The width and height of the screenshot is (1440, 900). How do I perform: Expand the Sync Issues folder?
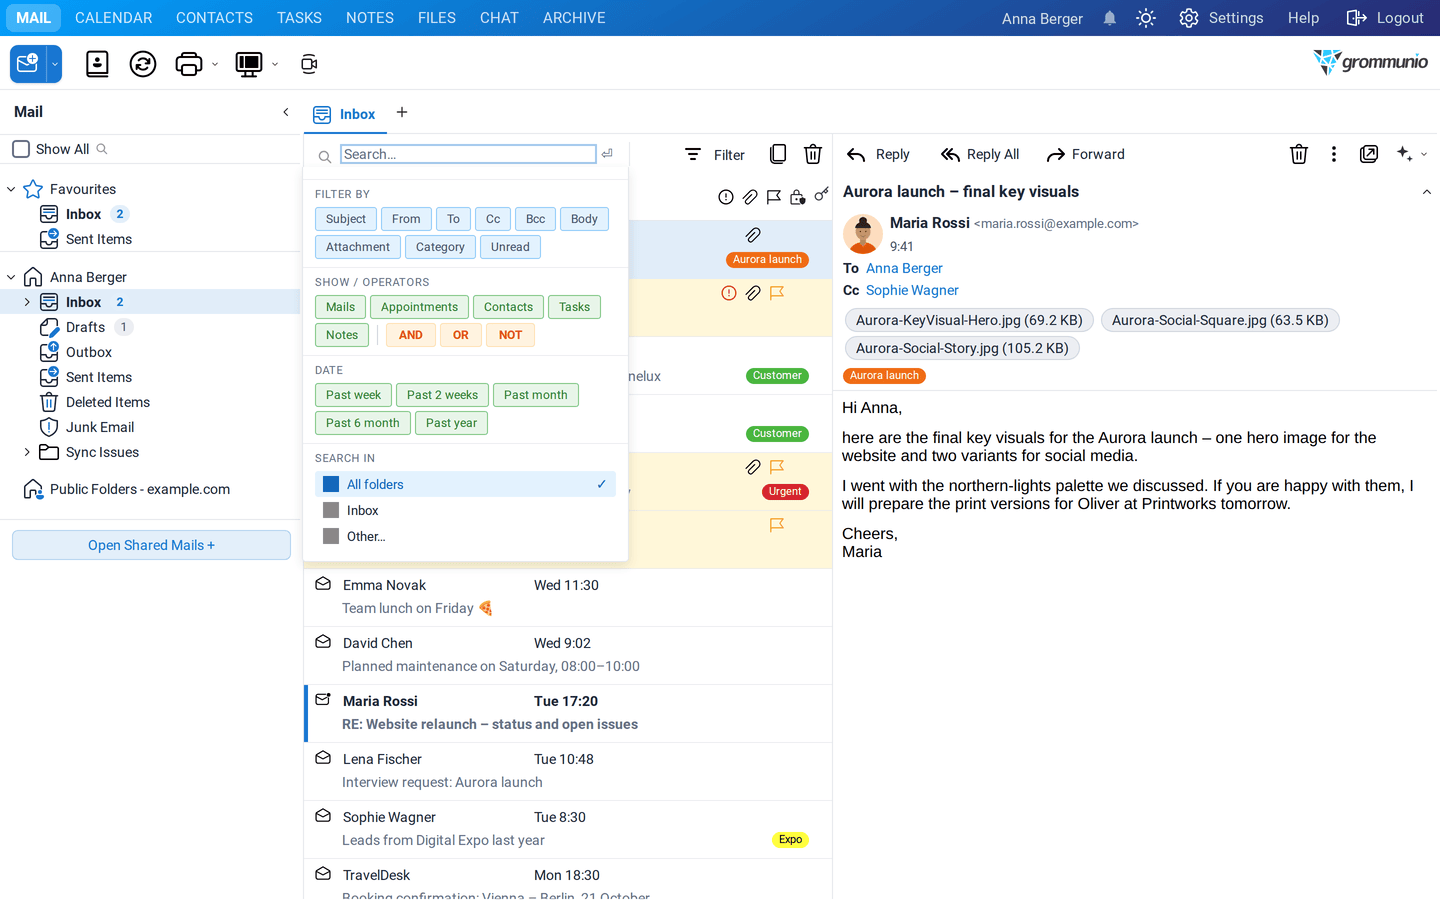point(27,452)
